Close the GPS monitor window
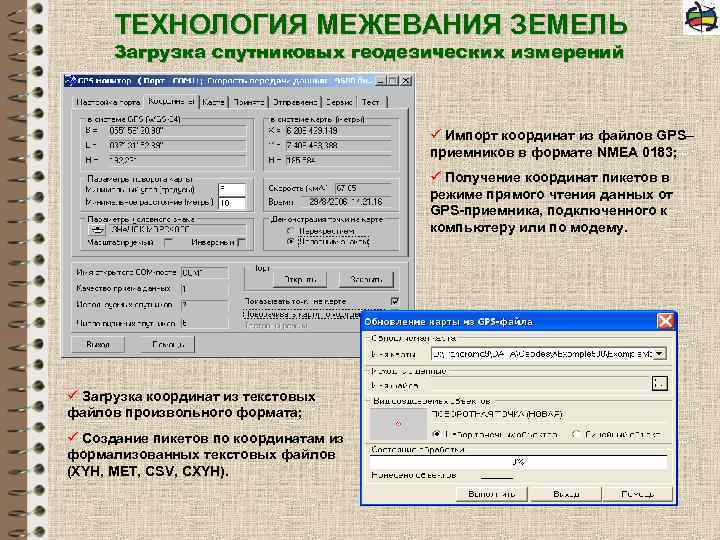The height and width of the screenshot is (540, 720). (406, 81)
